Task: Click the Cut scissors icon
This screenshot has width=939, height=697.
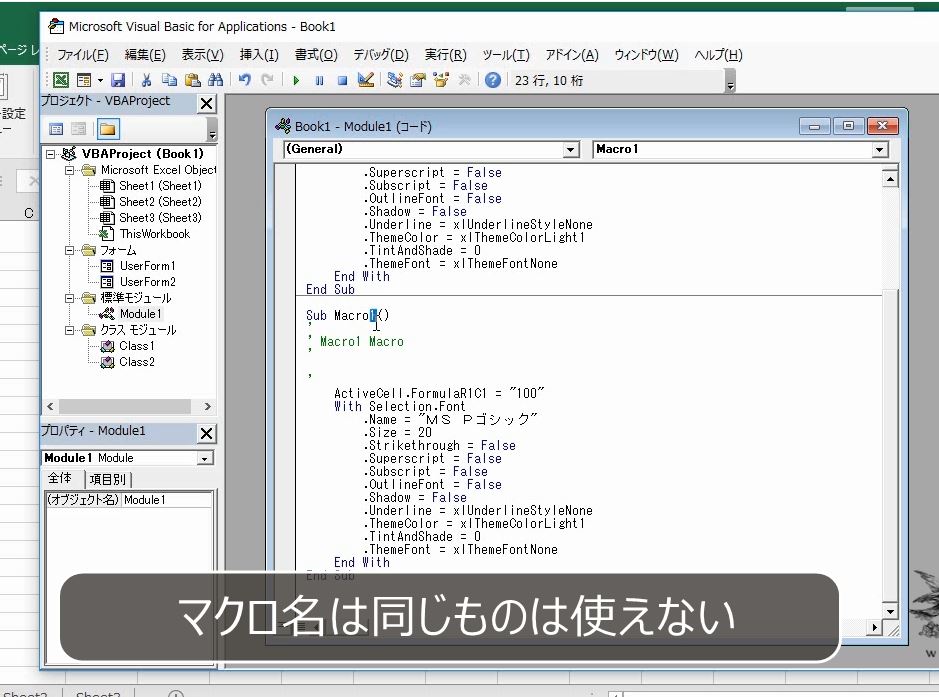Action: click(x=146, y=80)
